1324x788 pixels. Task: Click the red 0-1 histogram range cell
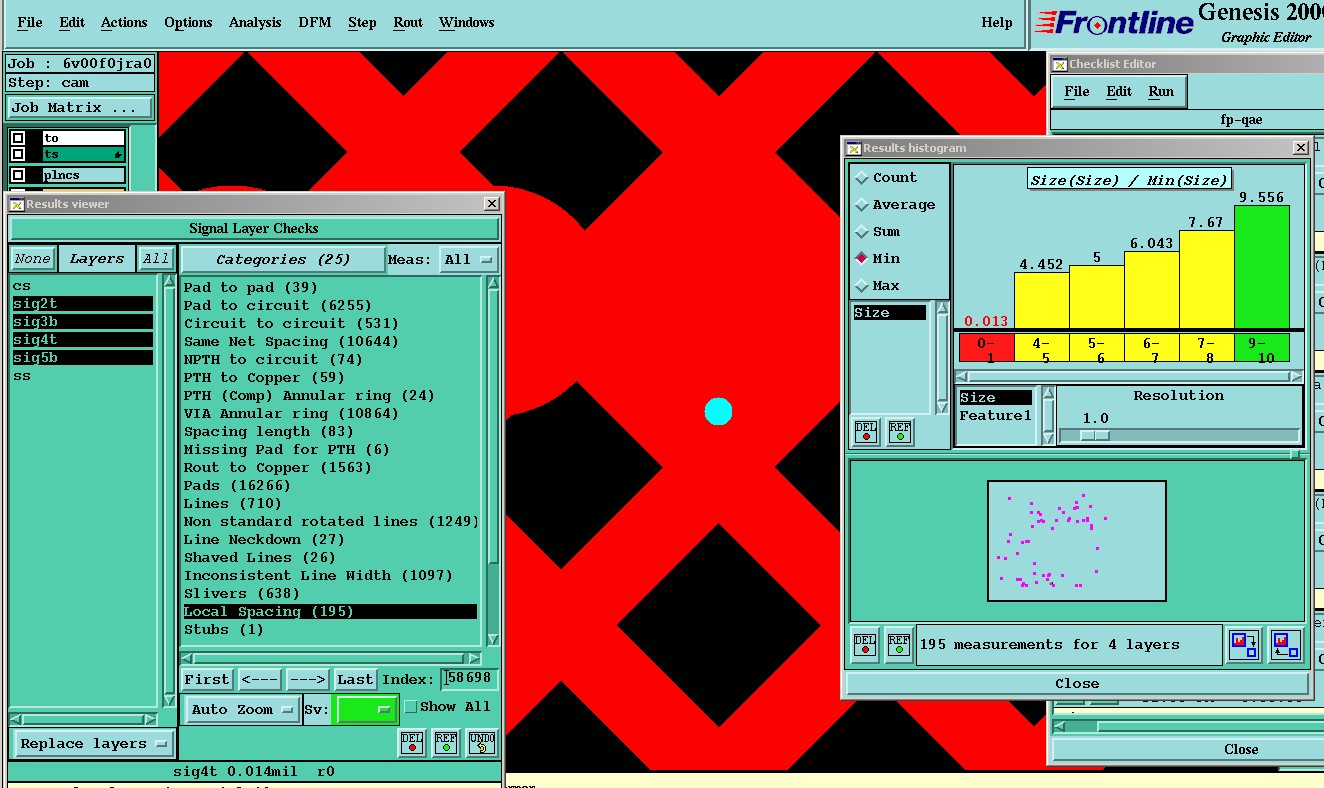click(x=986, y=348)
